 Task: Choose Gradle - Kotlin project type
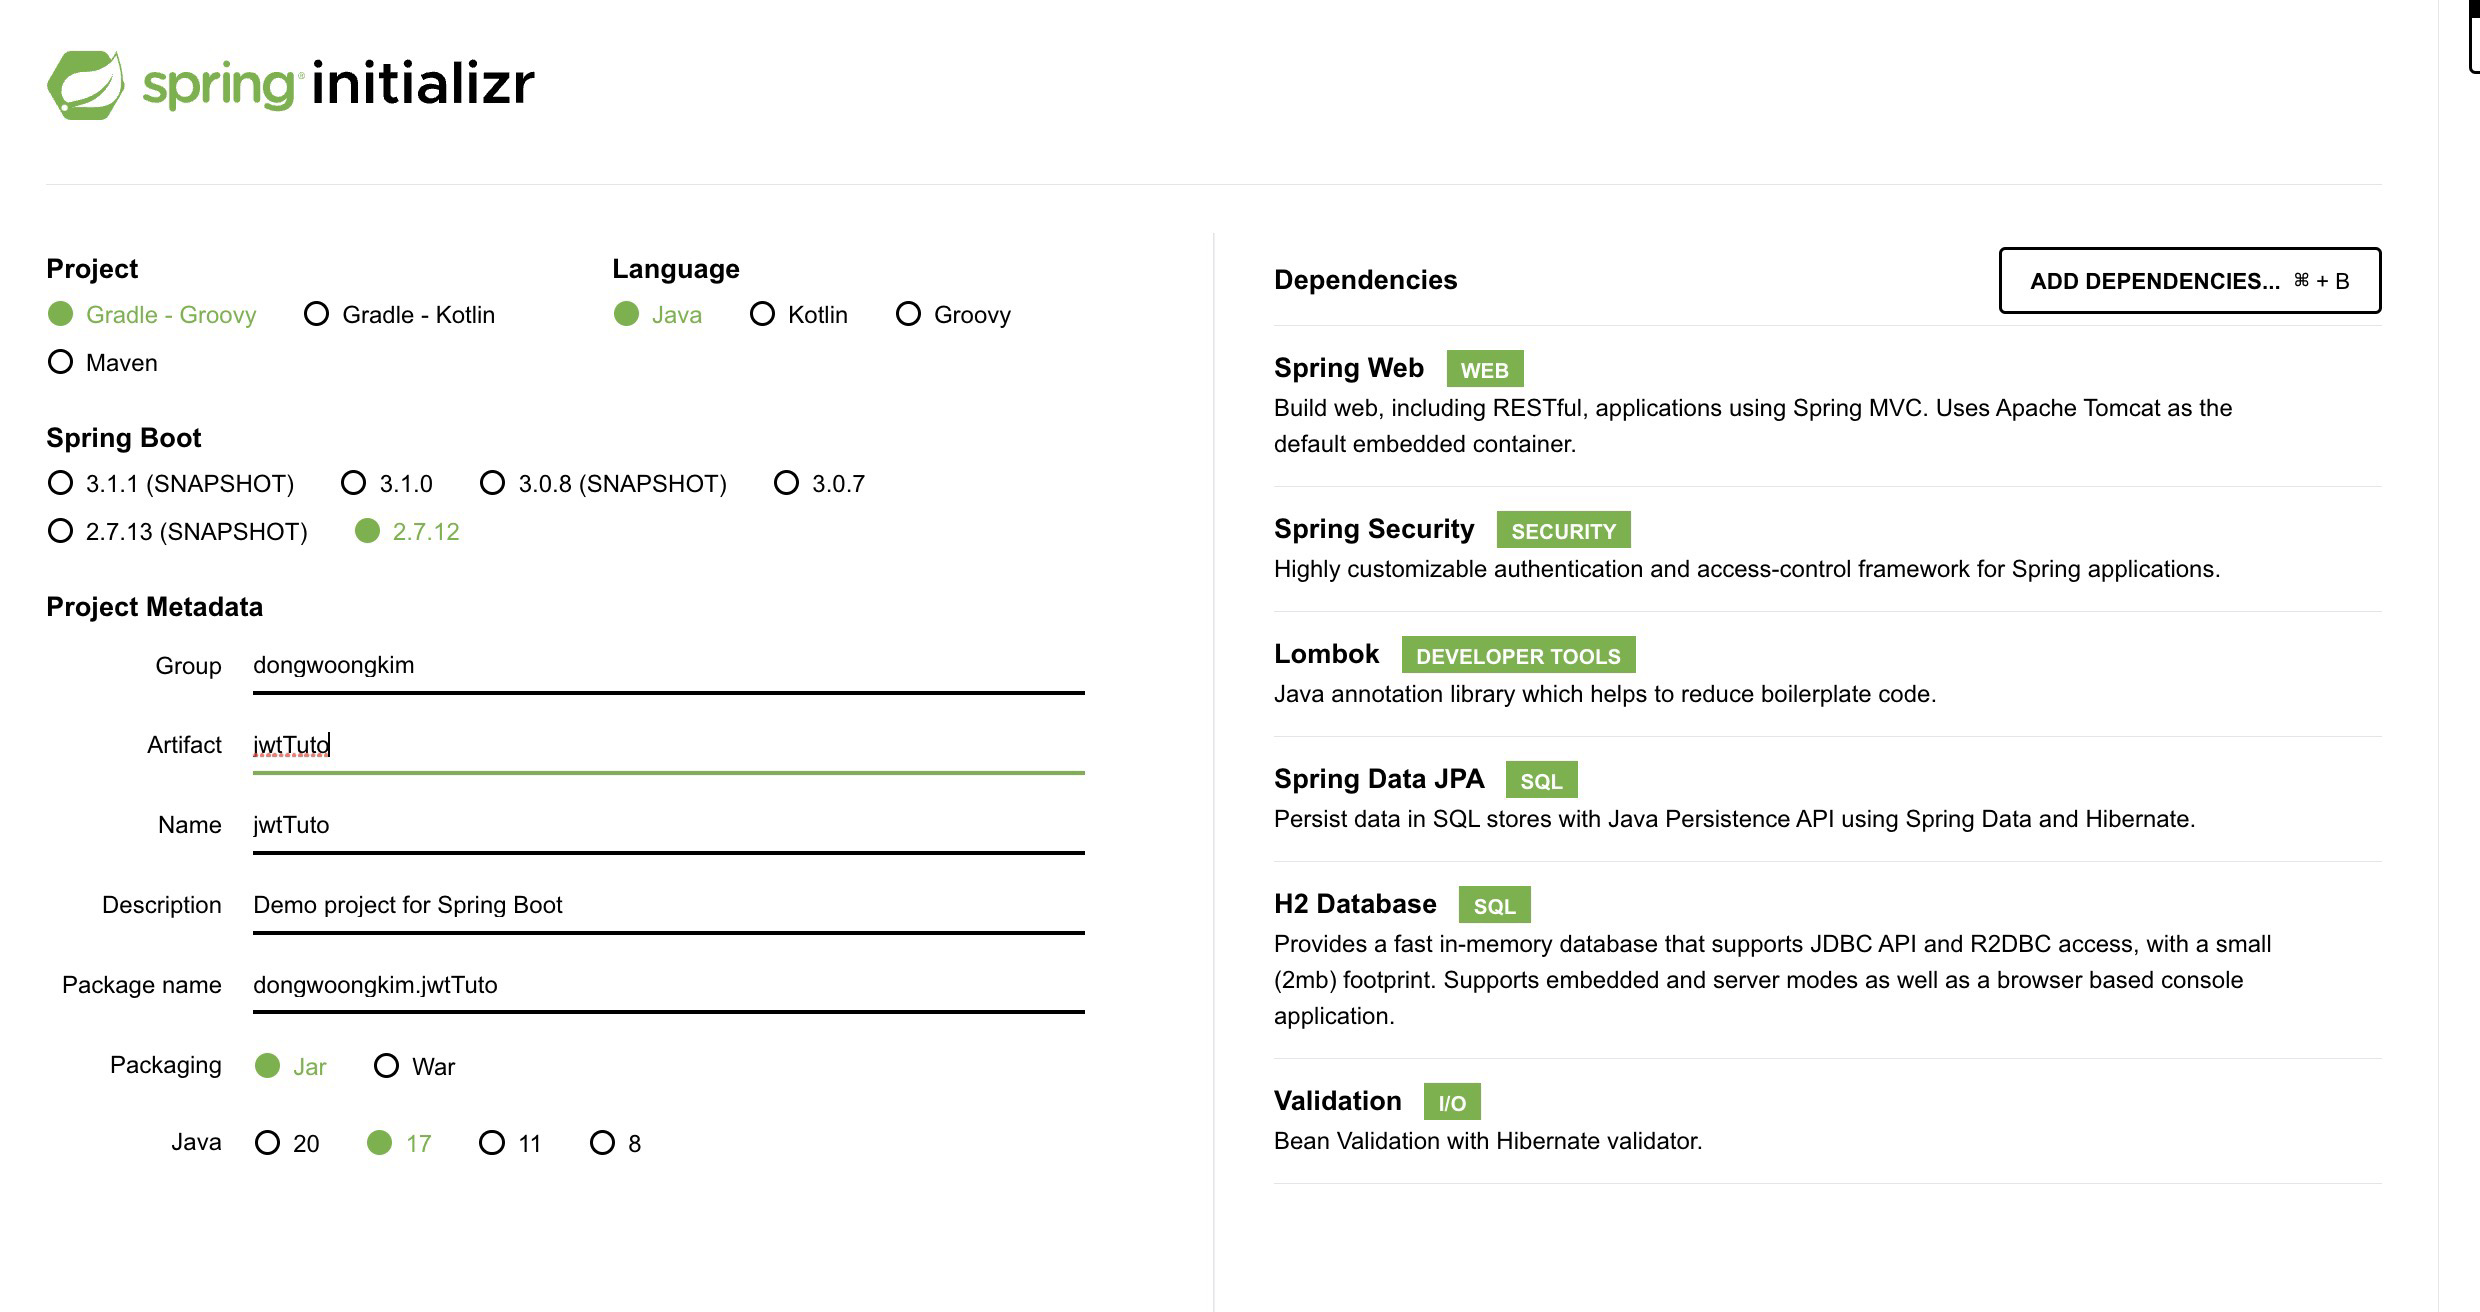[x=399, y=314]
